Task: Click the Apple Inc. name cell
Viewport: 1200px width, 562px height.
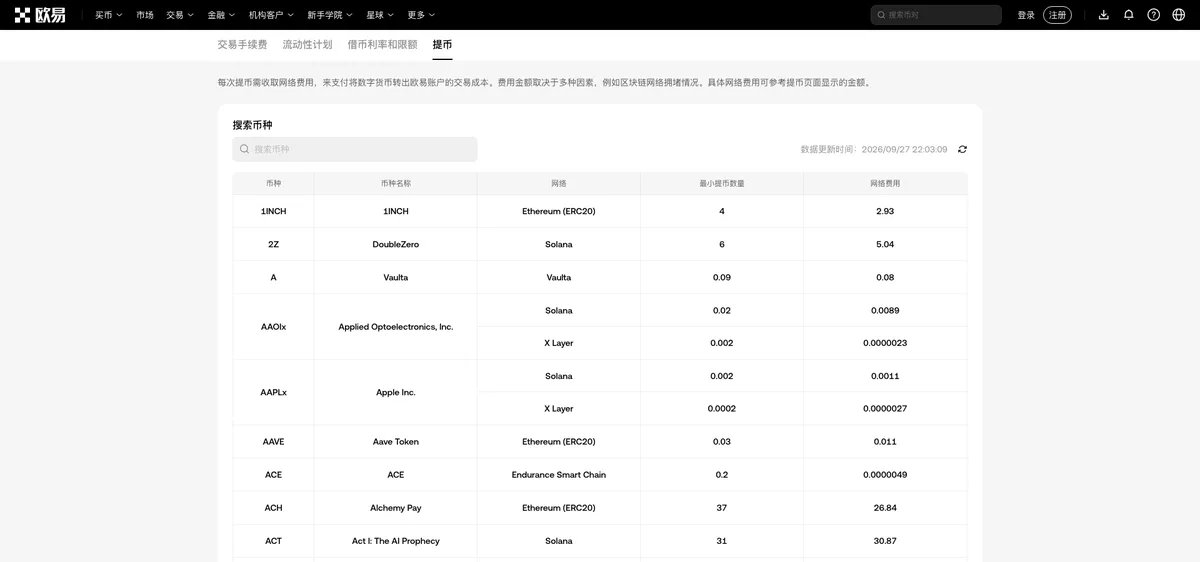Action: (396, 393)
